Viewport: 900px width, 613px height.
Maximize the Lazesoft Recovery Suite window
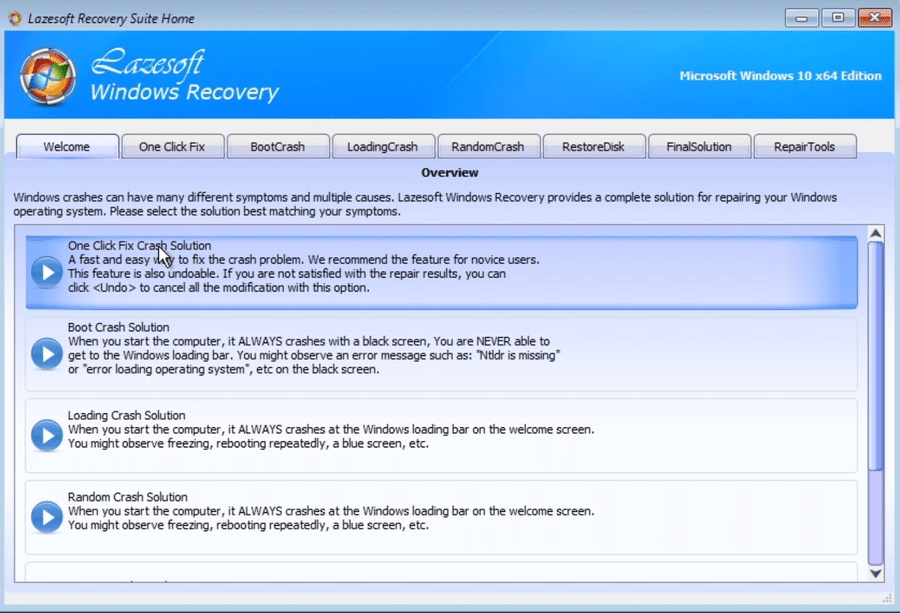(837, 18)
